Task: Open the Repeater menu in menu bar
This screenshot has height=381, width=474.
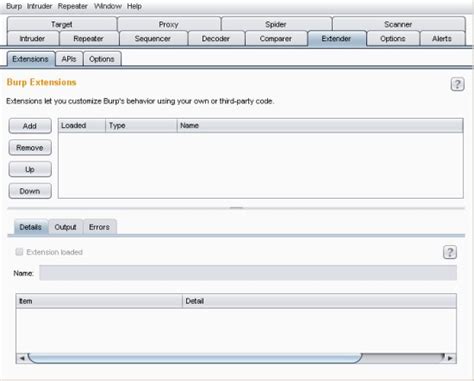Action: pos(73,6)
